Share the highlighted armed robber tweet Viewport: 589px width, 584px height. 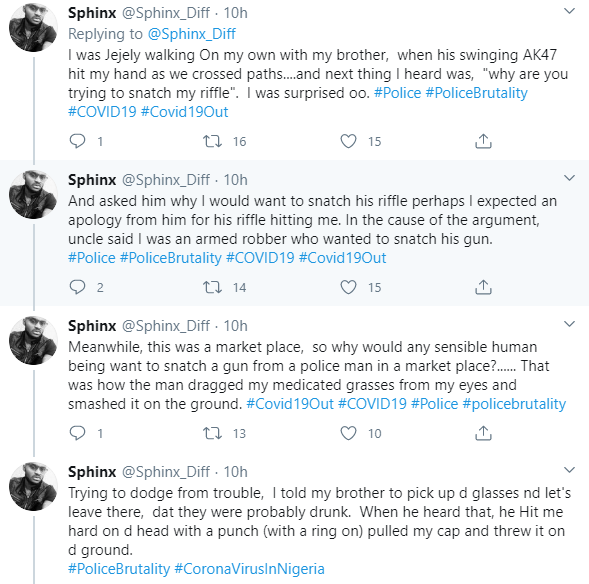[483, 287]
